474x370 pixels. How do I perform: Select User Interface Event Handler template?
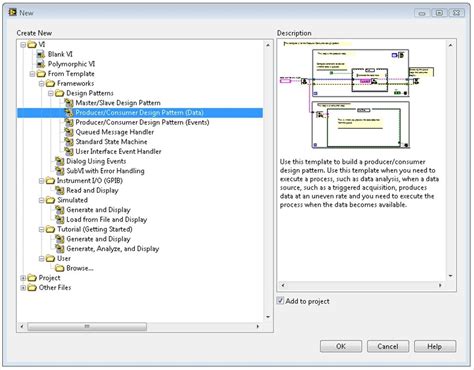118,151
